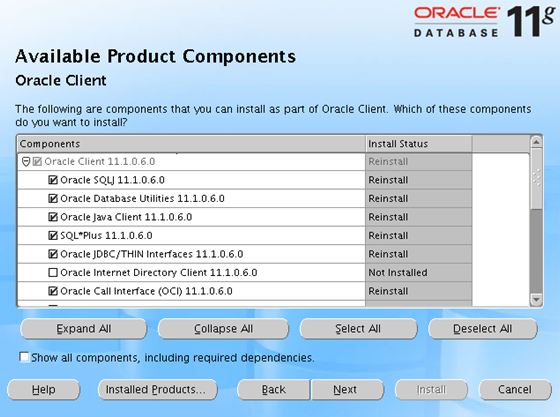Toggle the Oracle Java Client 11.1.0.6.0 checkbox

52,217
